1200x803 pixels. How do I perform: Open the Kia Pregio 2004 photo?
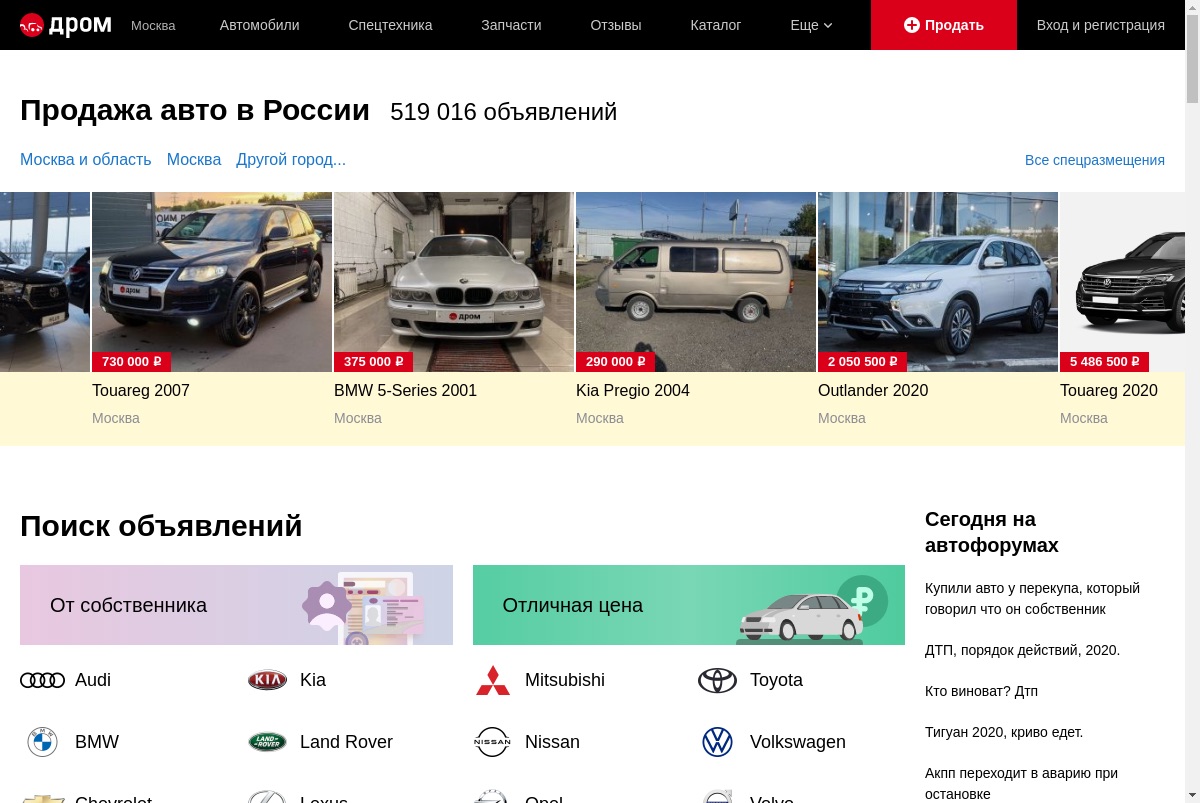coord(696,282)
